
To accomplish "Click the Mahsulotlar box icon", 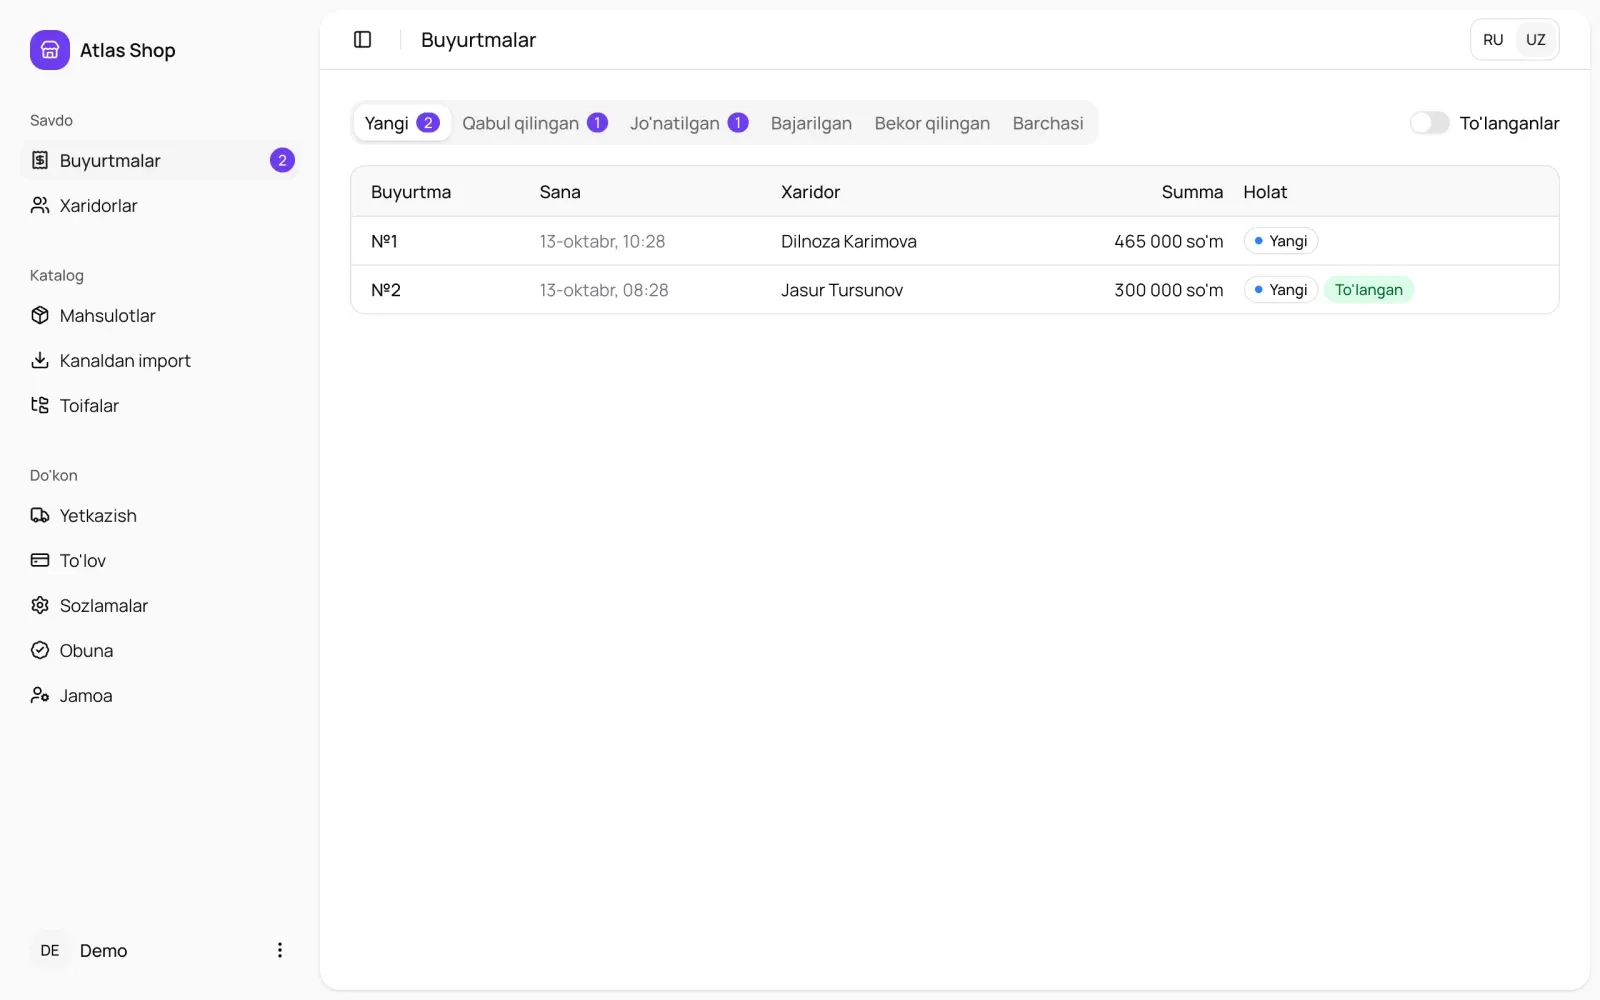I will pos(40,315).
